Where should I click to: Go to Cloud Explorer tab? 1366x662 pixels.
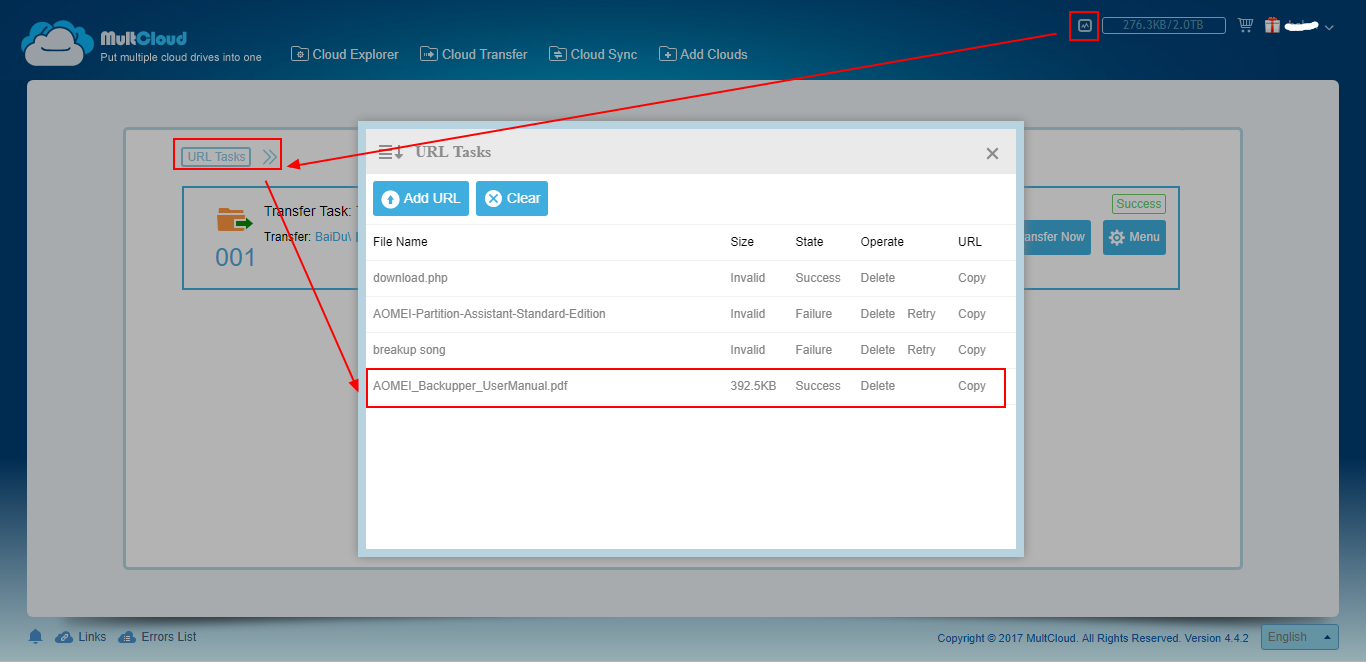345,54
